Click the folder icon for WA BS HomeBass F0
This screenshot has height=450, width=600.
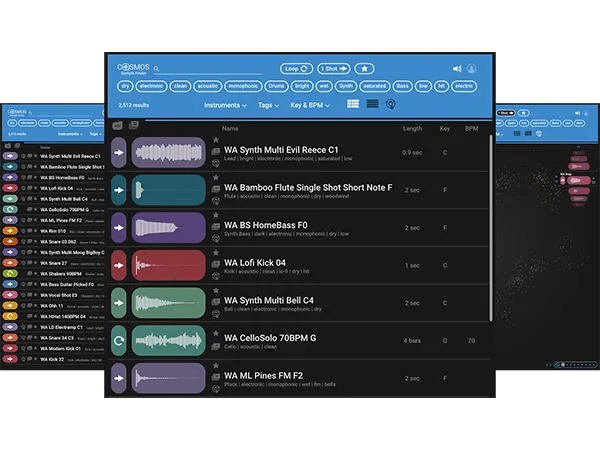pyautogui.click(x=216, y=226)
